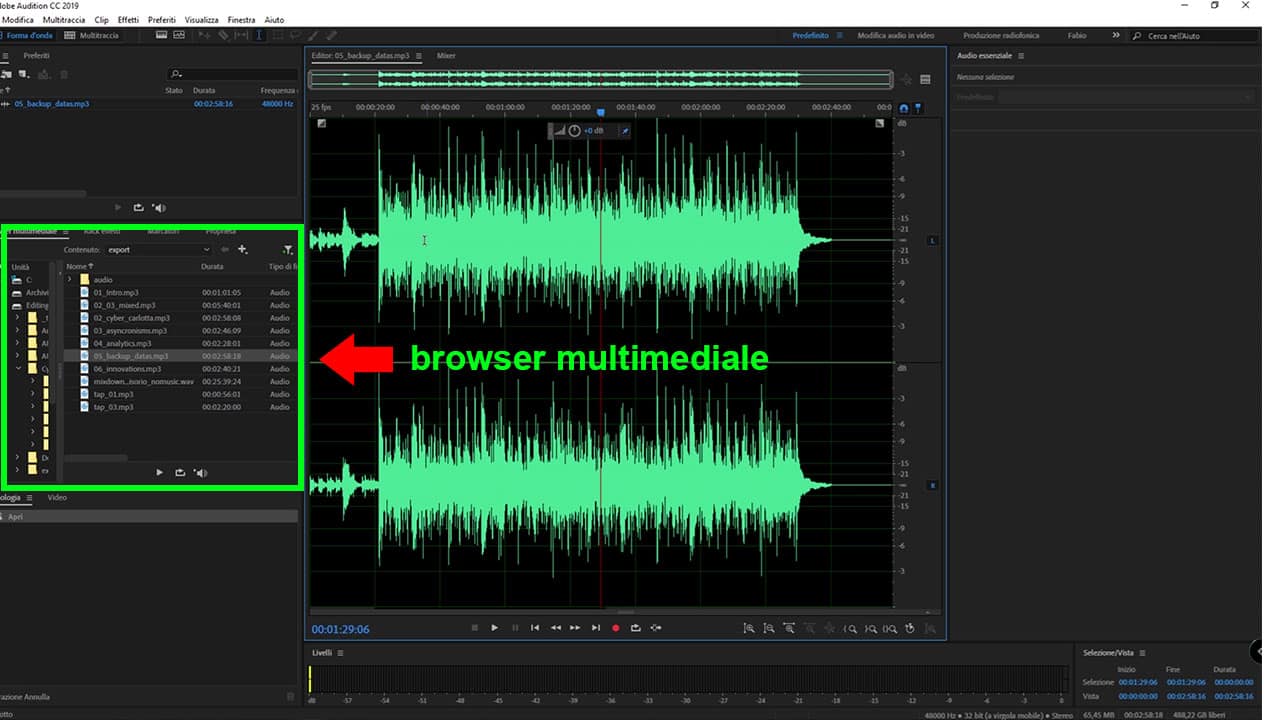Add a shortcut with the plus icon
This screenshot has height=720, width=1280.
[242, 250]
